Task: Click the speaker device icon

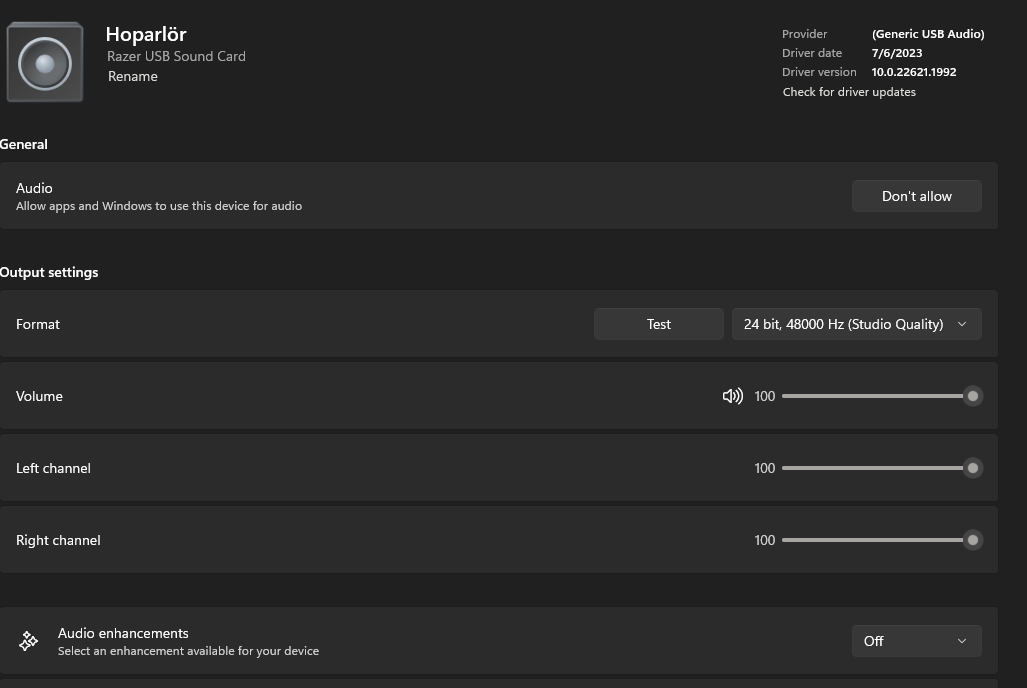Action: [45, 63]
